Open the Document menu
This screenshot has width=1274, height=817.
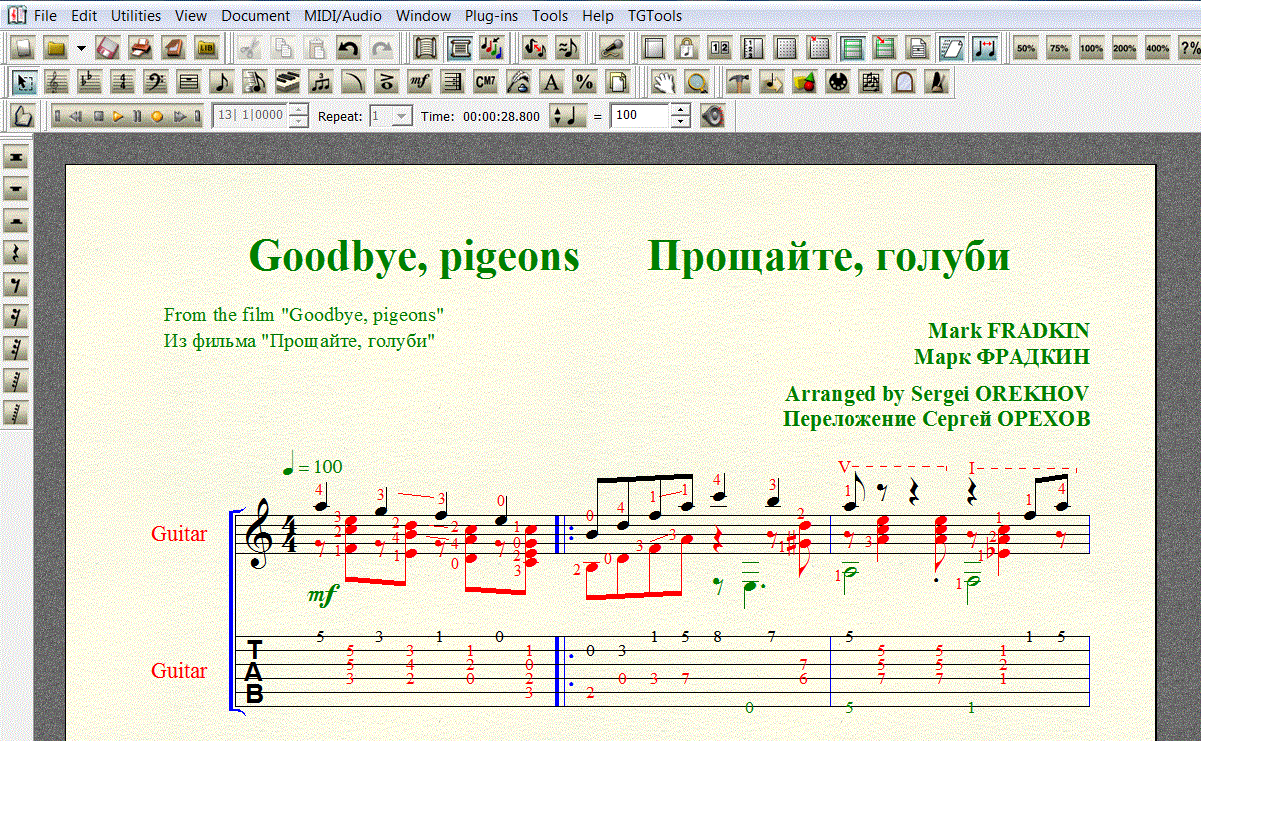(256, 16)
